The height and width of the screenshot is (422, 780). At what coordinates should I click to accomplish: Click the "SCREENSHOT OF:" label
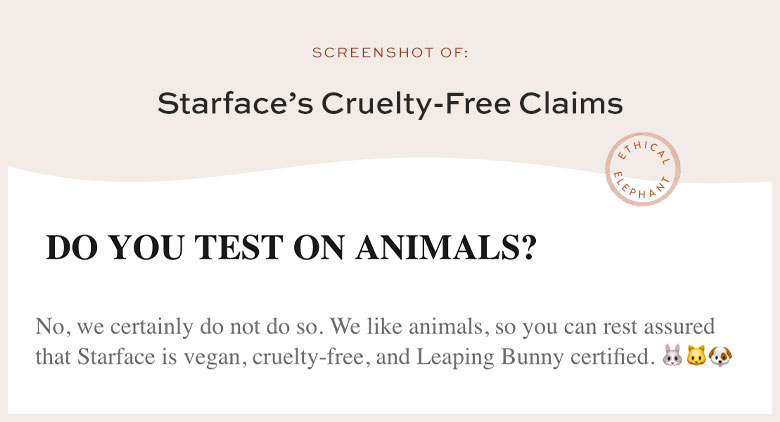pyautogui.click(x=390, y=53)
